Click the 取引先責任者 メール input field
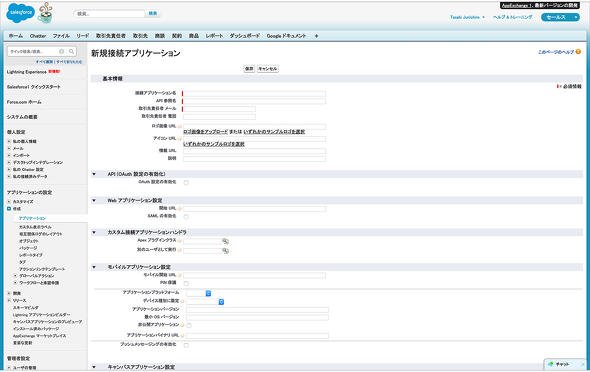 (219, 109)
